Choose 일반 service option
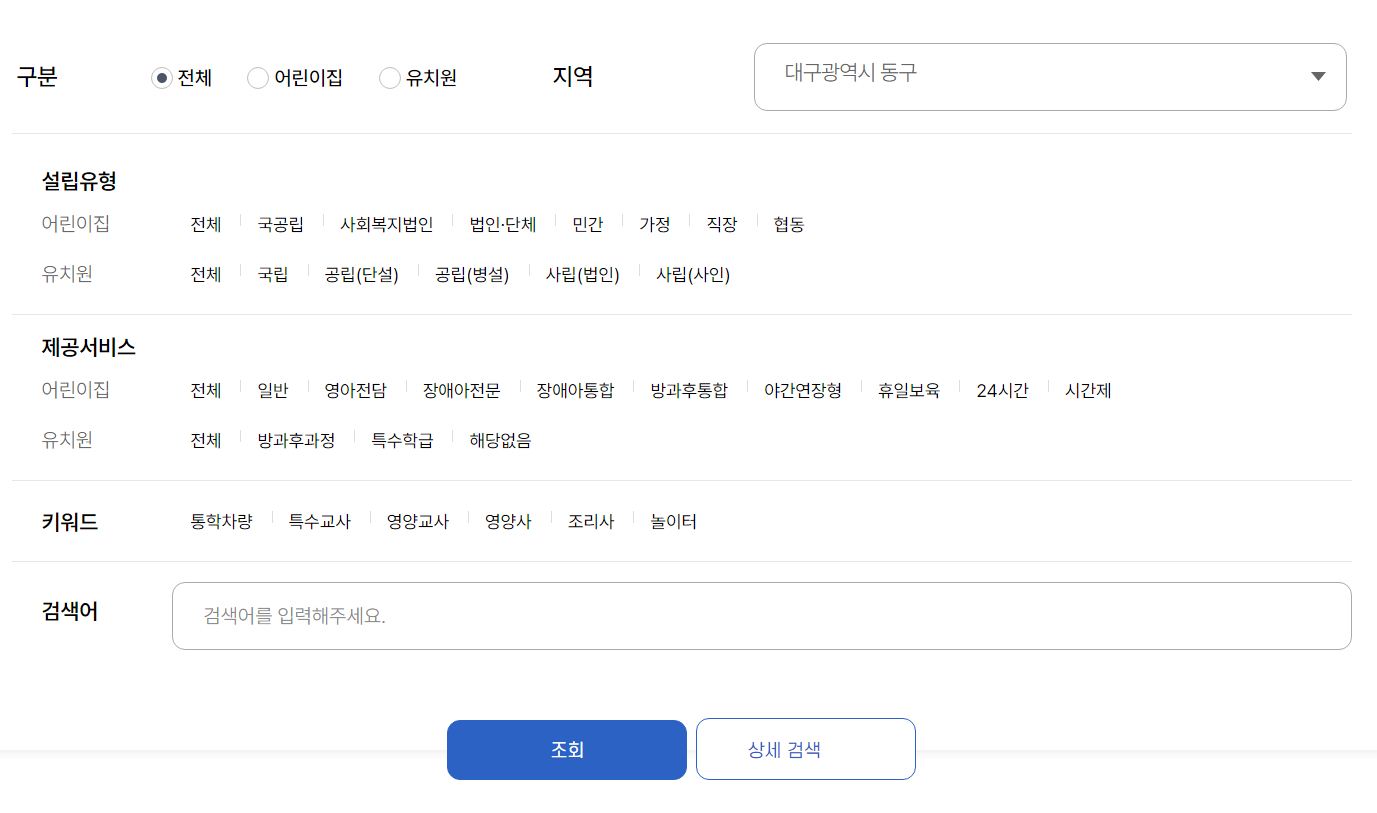The image size is (1377, 813). [273, 390]
